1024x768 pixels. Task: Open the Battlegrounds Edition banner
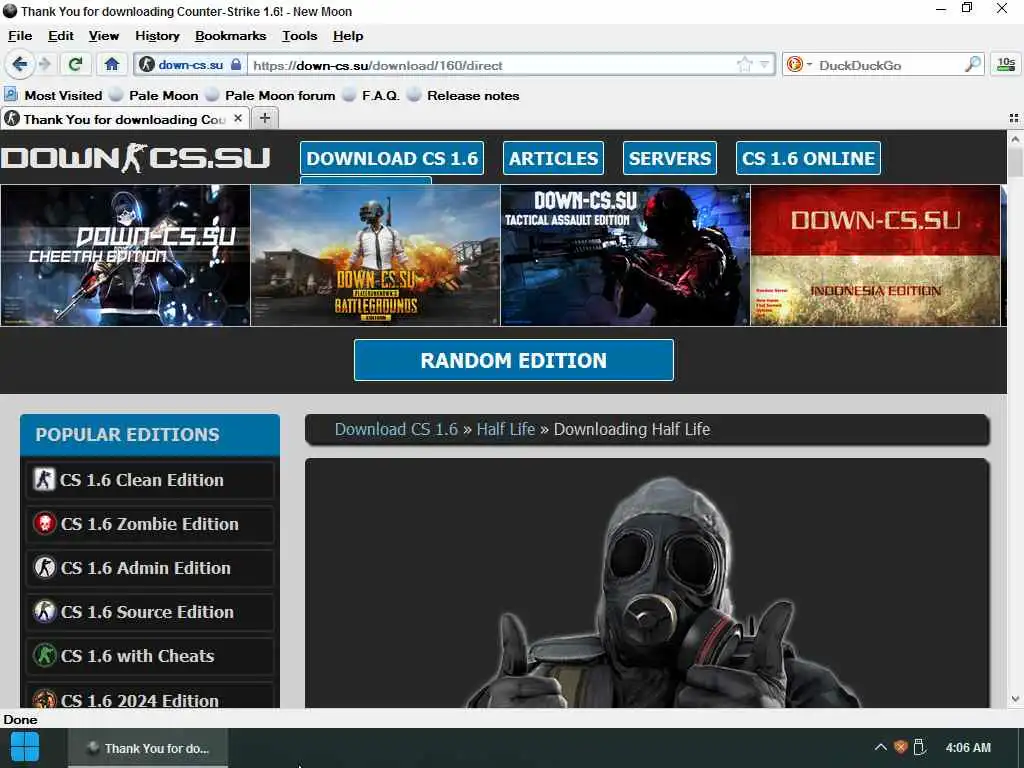[376, 255]
